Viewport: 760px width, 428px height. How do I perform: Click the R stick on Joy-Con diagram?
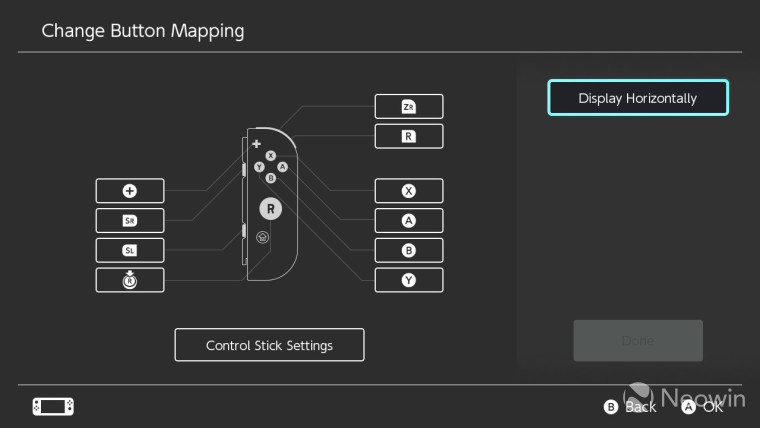(270, 209)
